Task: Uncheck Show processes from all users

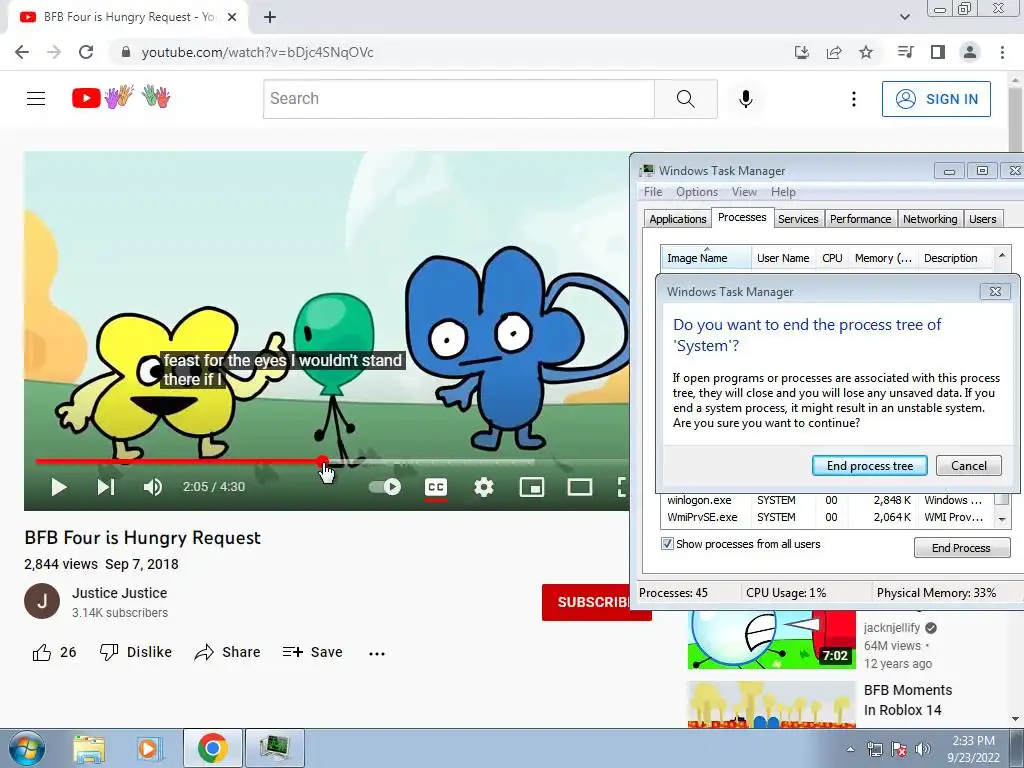Action: coord(667,544)
